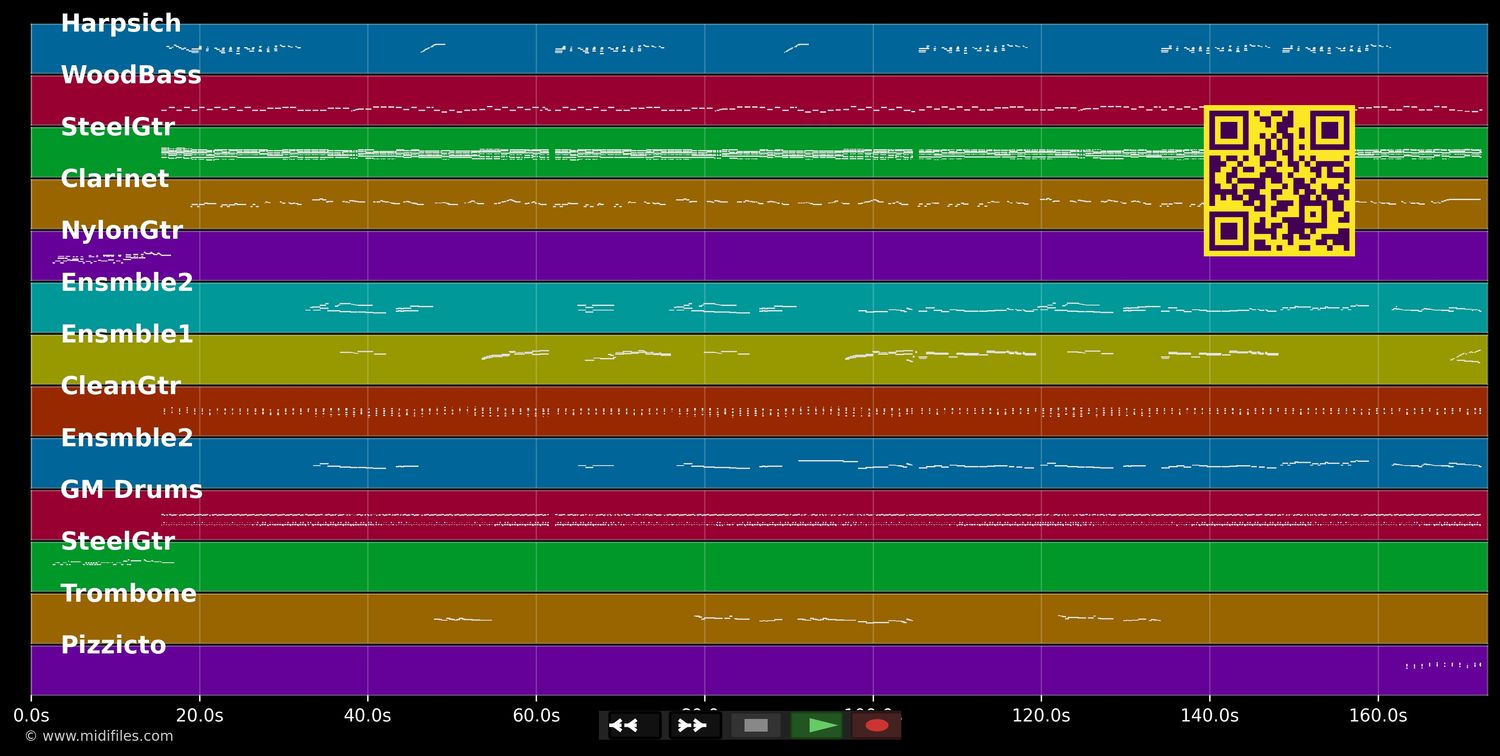Choose the Ensmble1 track label
This screenshot has width=1500, height=756.
pos(127,335)
